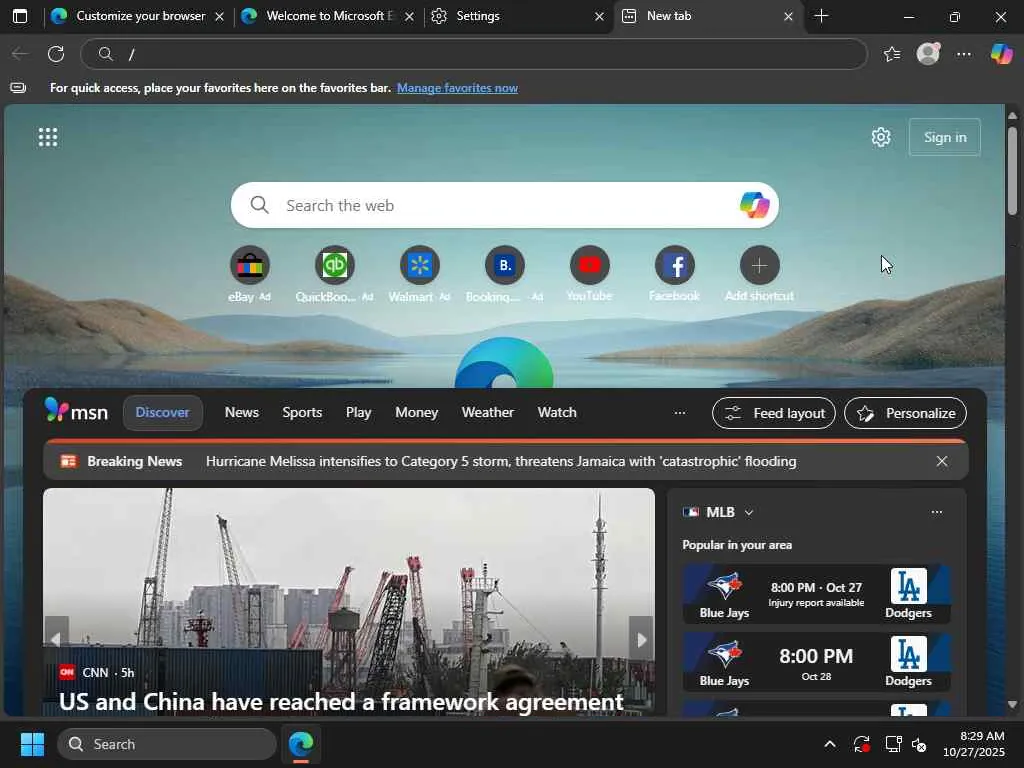Open the QuickBooks shortcut
The height and width of the screenshot is (768, 1024).
pos(334,265)
